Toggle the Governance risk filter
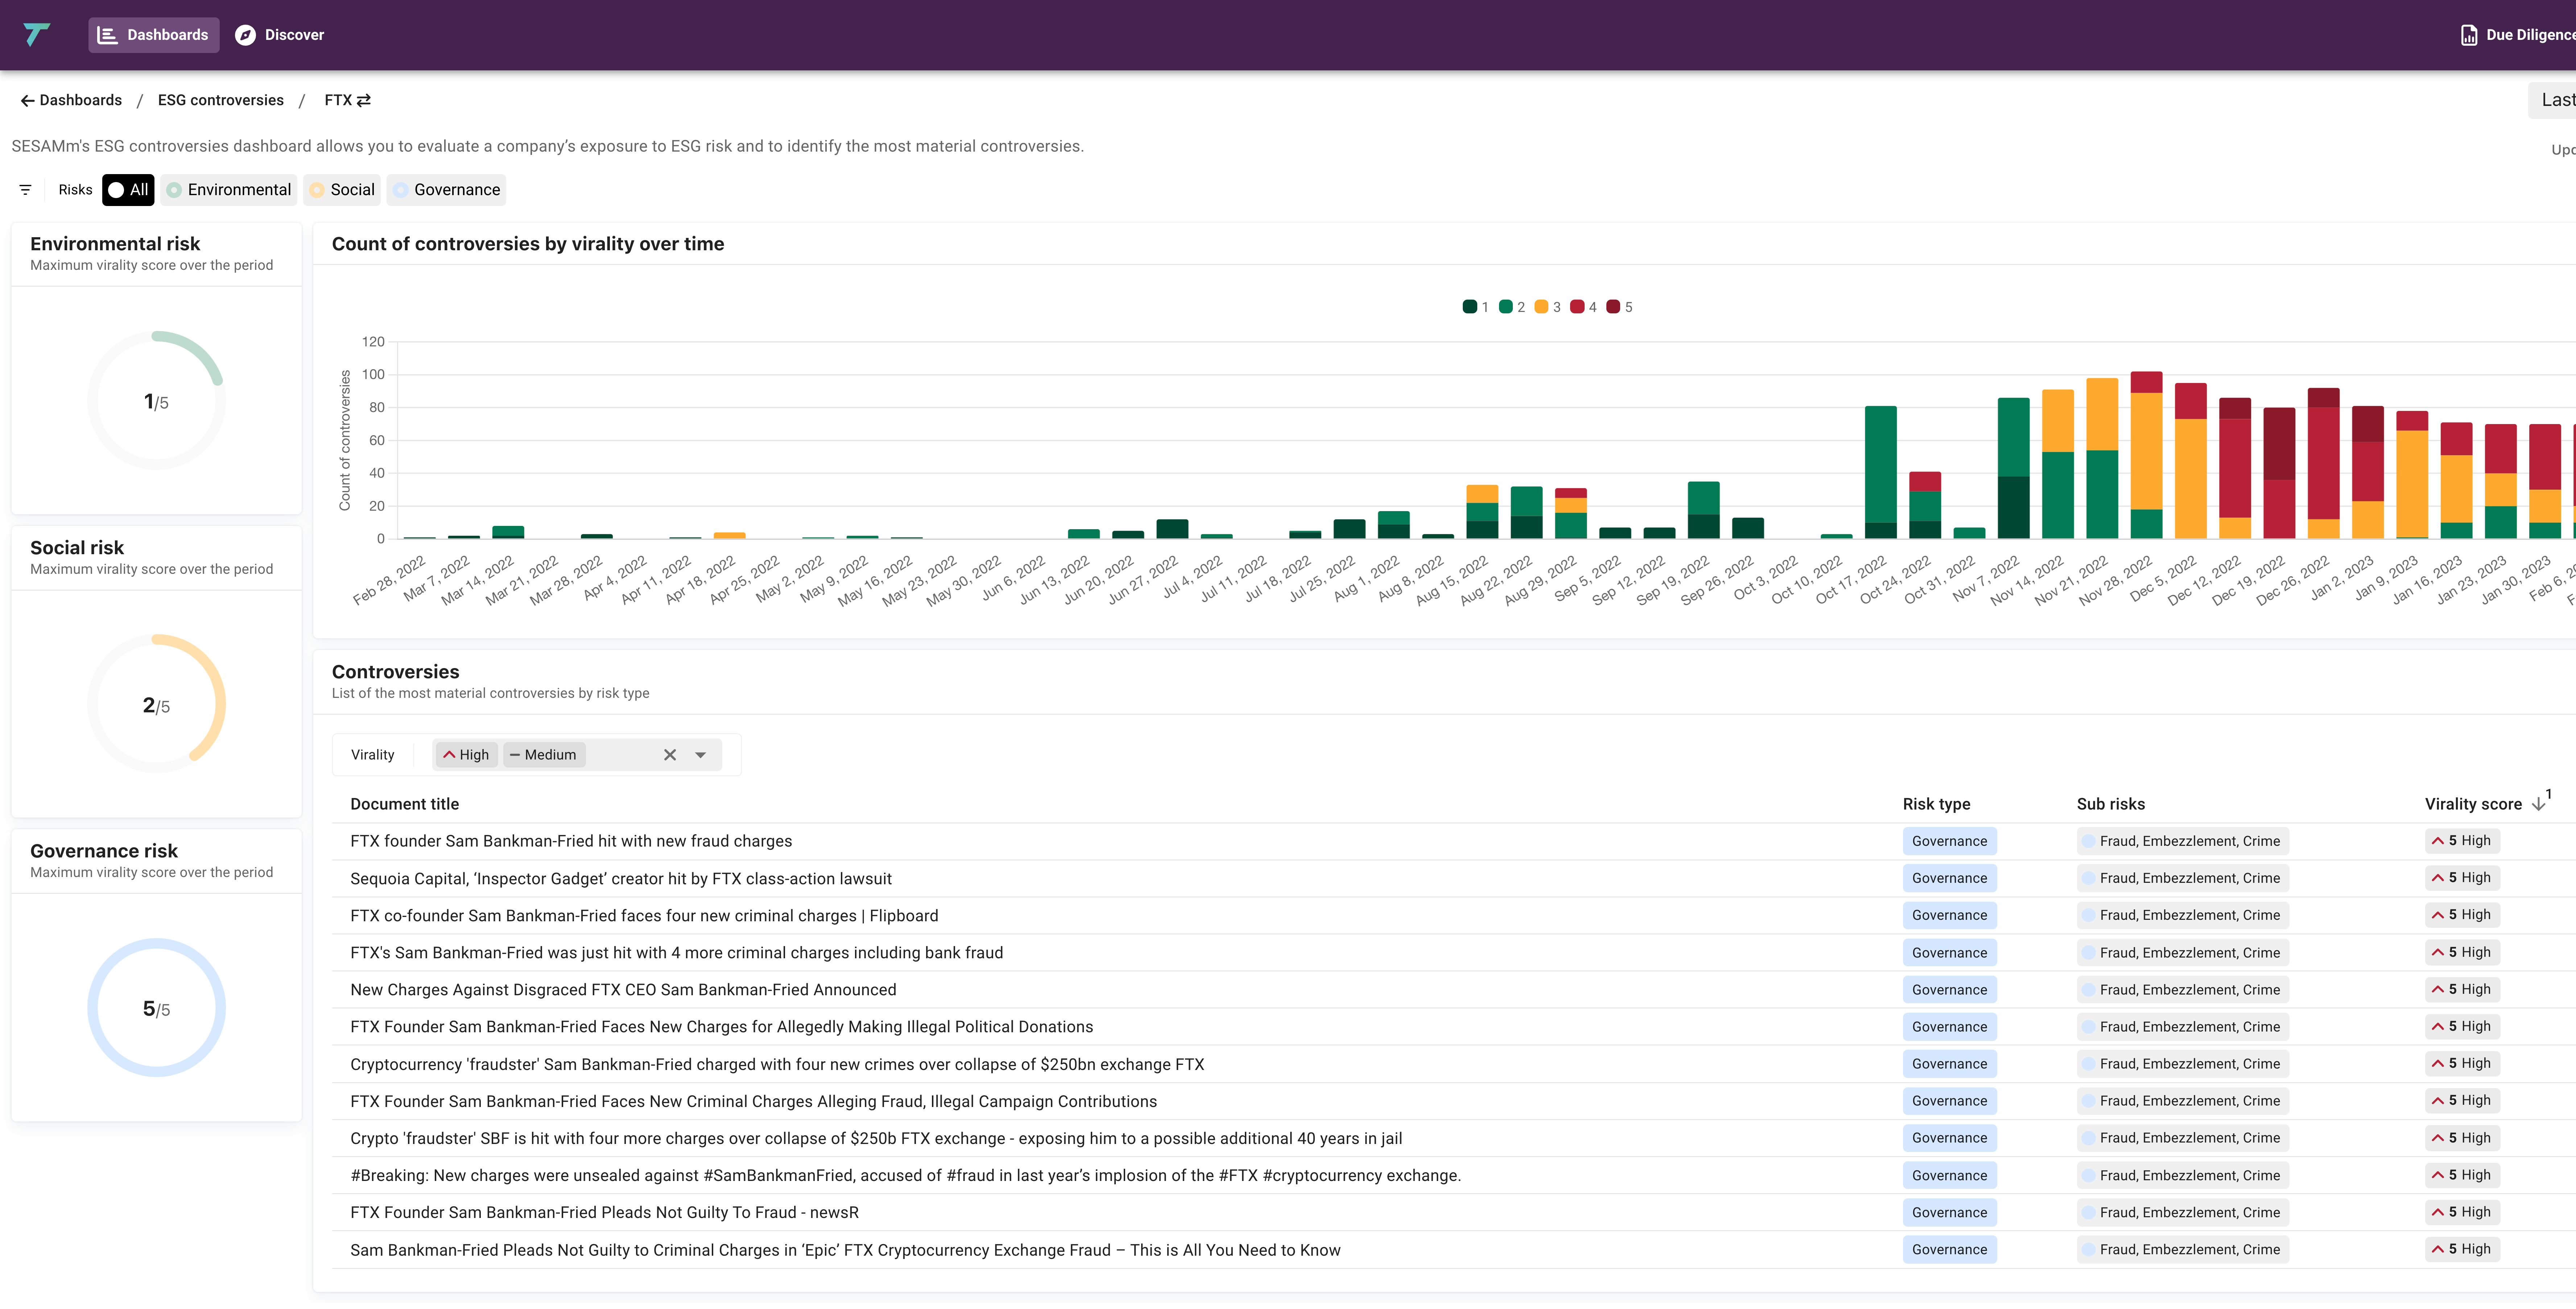This screenshot has width=2576, height=1309. coord(447,190)
